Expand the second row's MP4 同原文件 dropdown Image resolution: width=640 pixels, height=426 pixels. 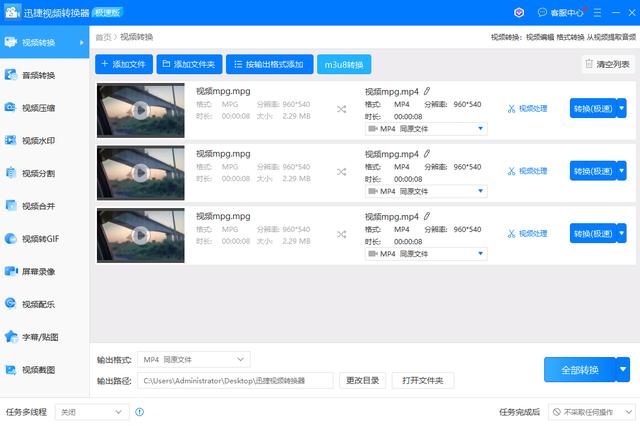point(426,191)
